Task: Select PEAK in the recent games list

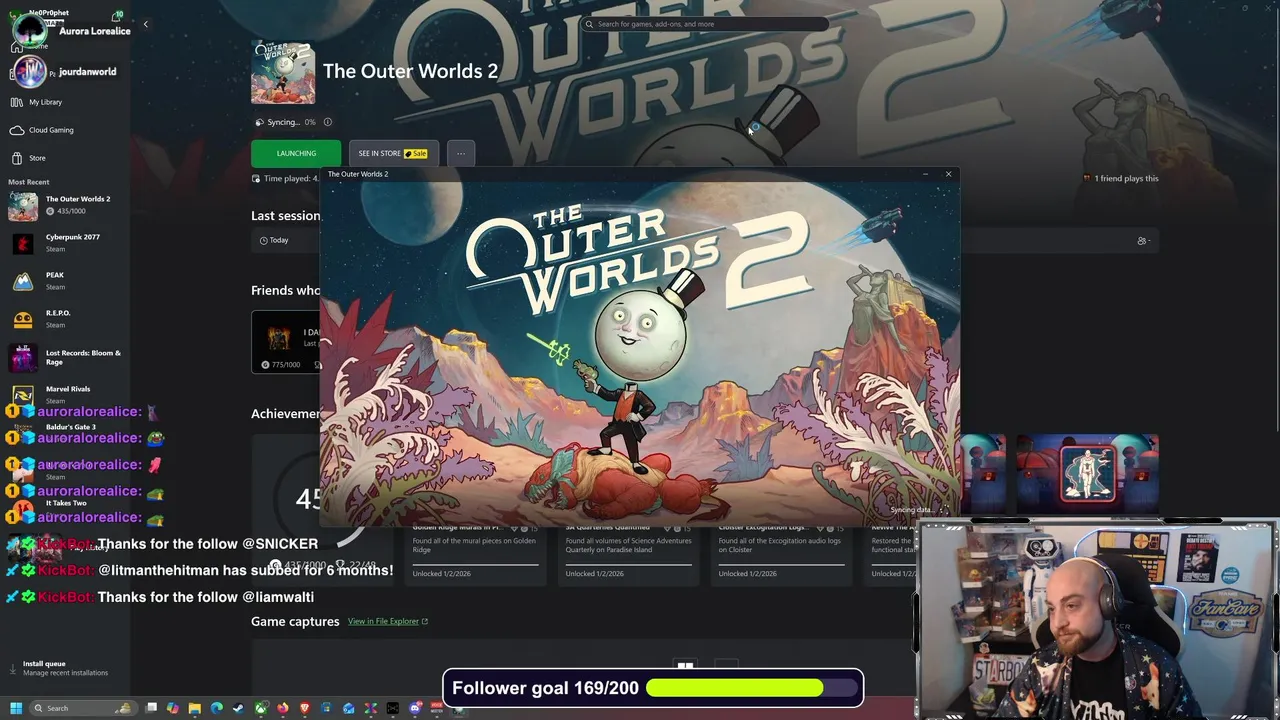Action: [x=66, y=281]
